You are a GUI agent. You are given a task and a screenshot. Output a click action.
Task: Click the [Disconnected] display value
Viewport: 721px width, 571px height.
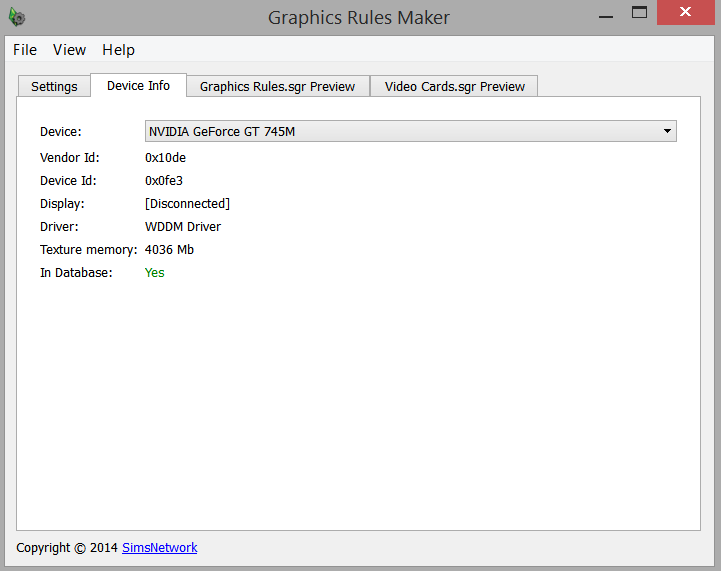click(x=187, y=204)
